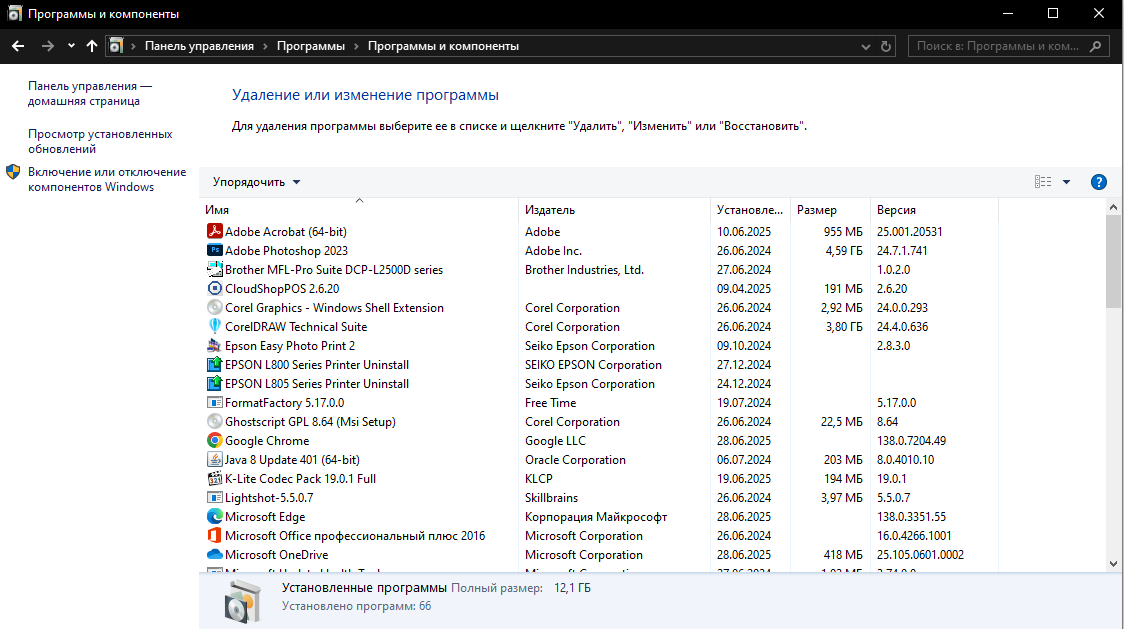Click the Control Panel icon in address bar
Screen dimensions: 1124x629
pyautogui.click(x=115, y=46)
